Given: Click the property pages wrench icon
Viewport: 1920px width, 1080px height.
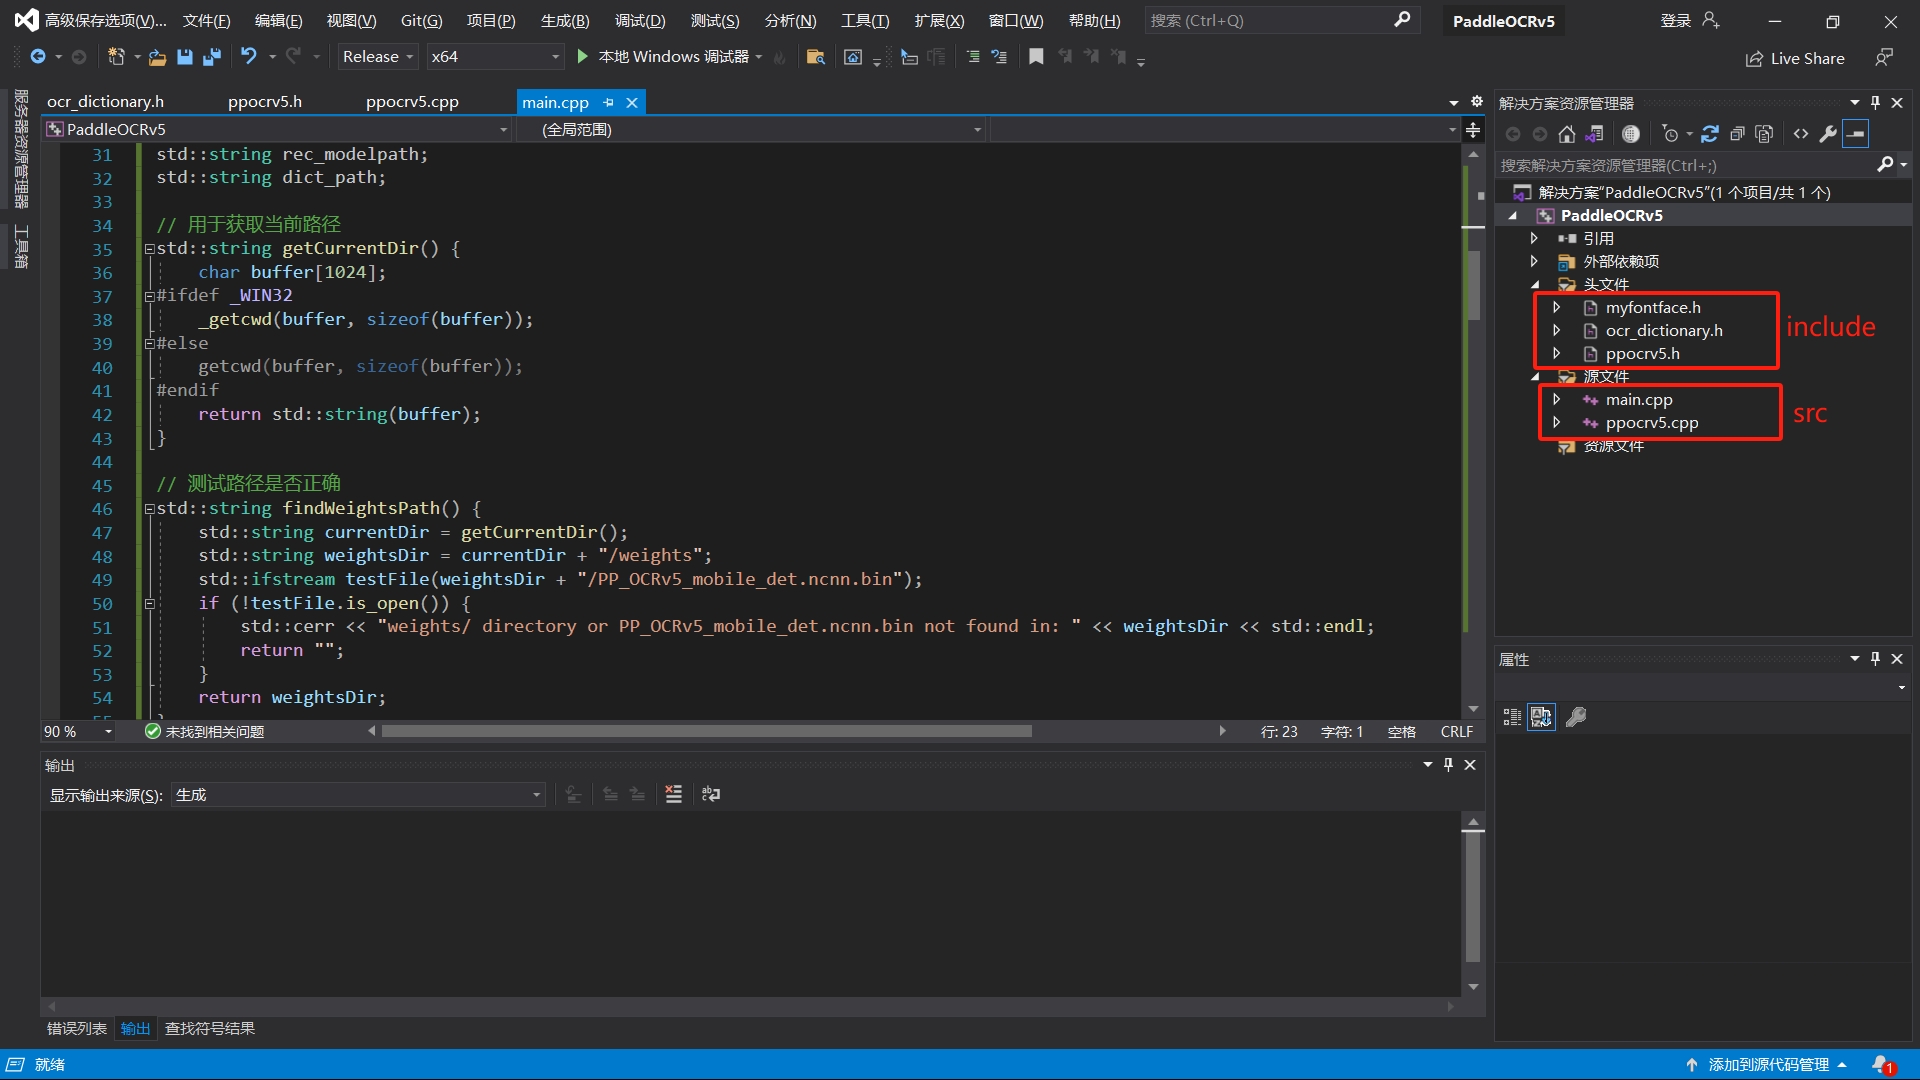Looking at the screenshot, I should (x=1576, y=717).
